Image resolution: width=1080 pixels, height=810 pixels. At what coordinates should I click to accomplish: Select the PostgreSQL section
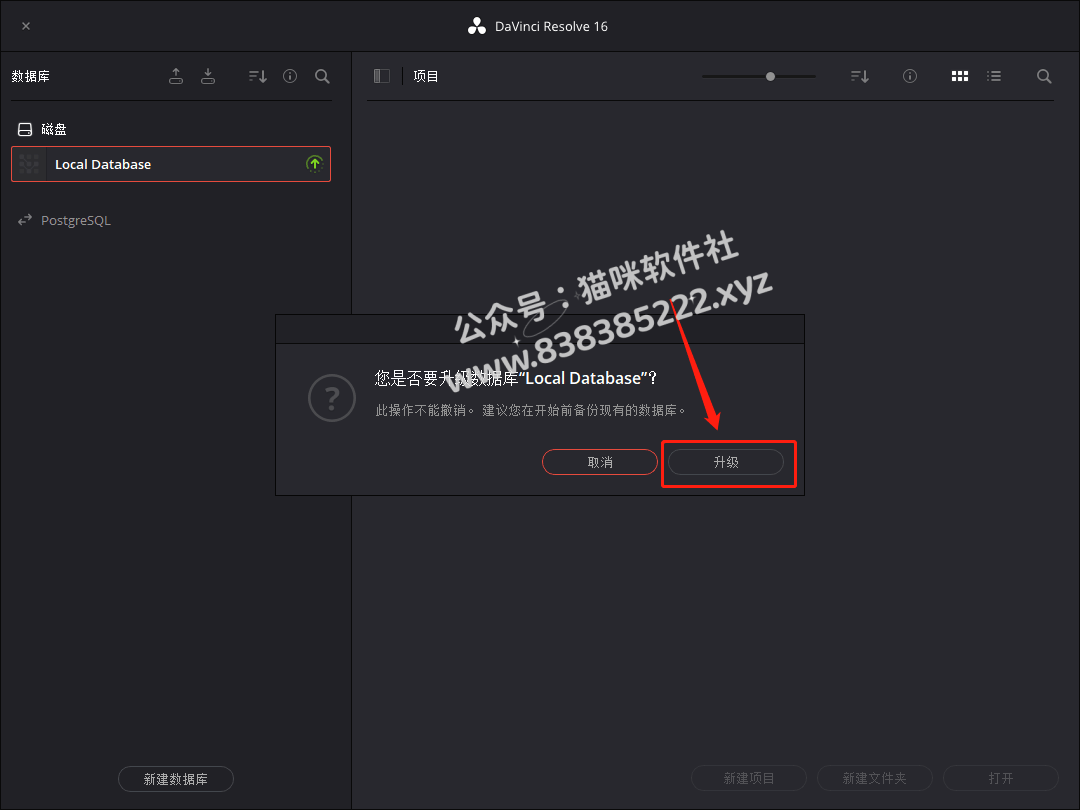[x=64, y=220]
